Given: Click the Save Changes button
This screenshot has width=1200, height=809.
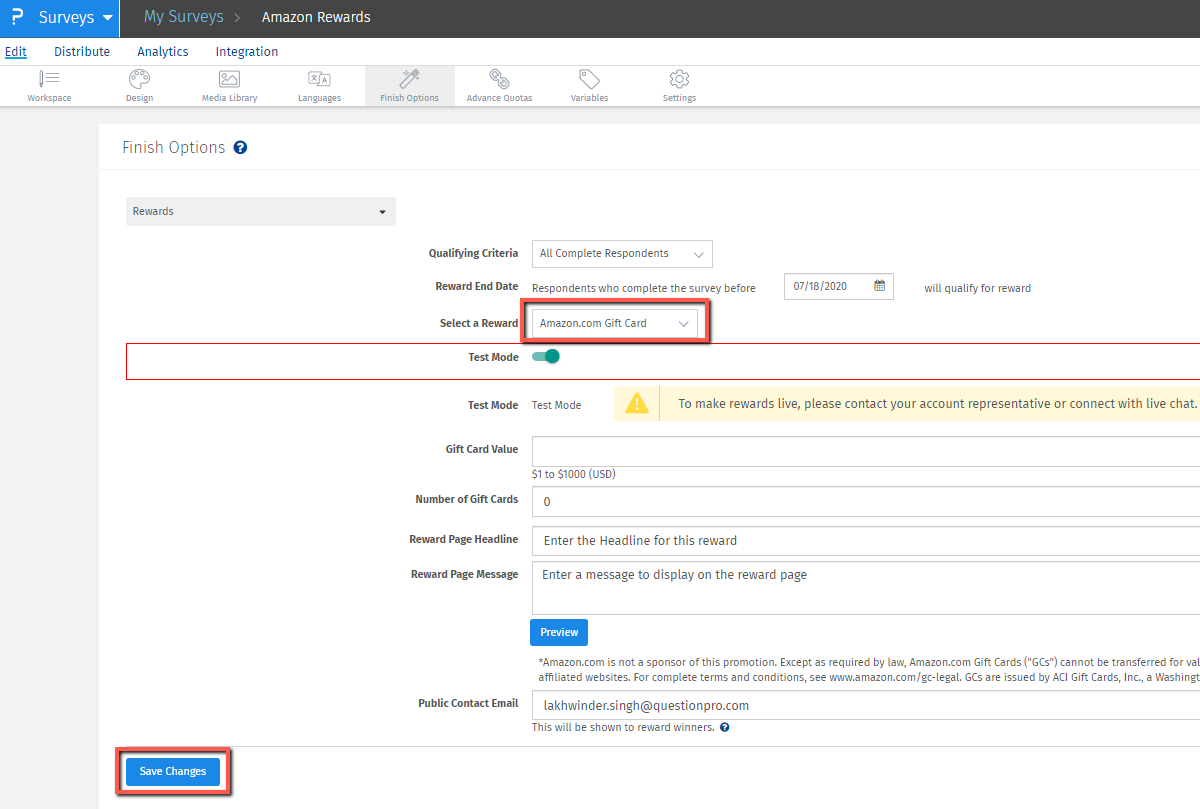Looking at the screenshot, I should [173, 771].
